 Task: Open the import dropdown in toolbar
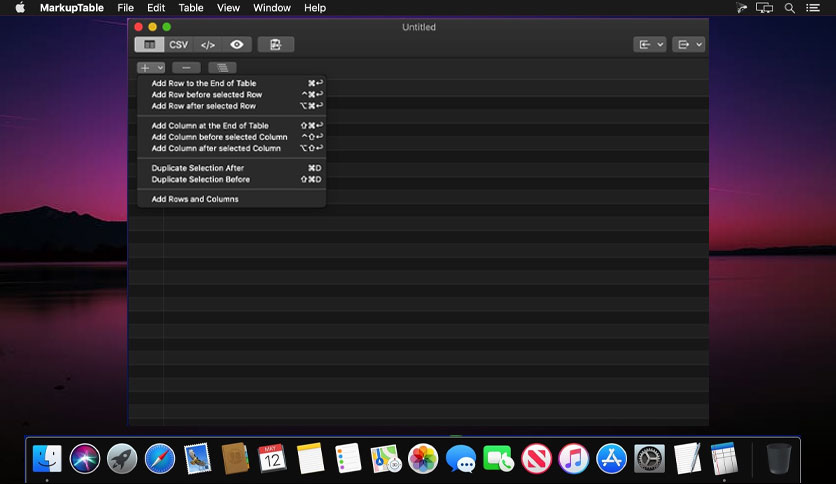tap(649, 45)
